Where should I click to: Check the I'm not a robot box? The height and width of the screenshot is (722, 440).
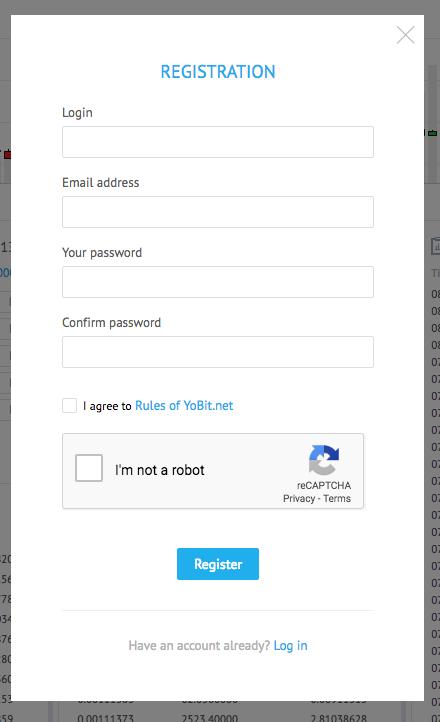tap(89, 468)
